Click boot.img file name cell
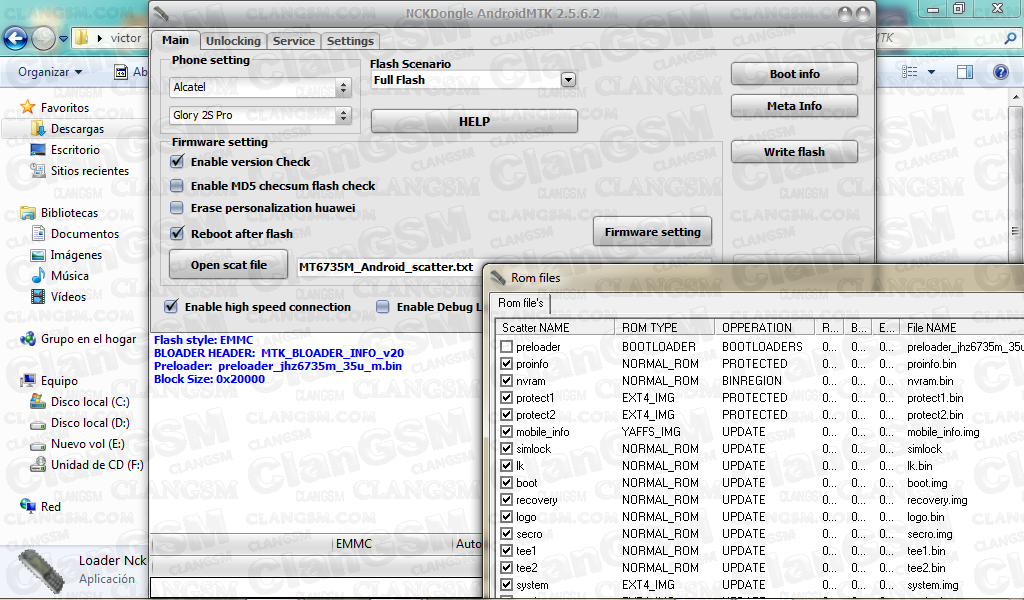Viewport: 1024px width, 600px height. 927,482
